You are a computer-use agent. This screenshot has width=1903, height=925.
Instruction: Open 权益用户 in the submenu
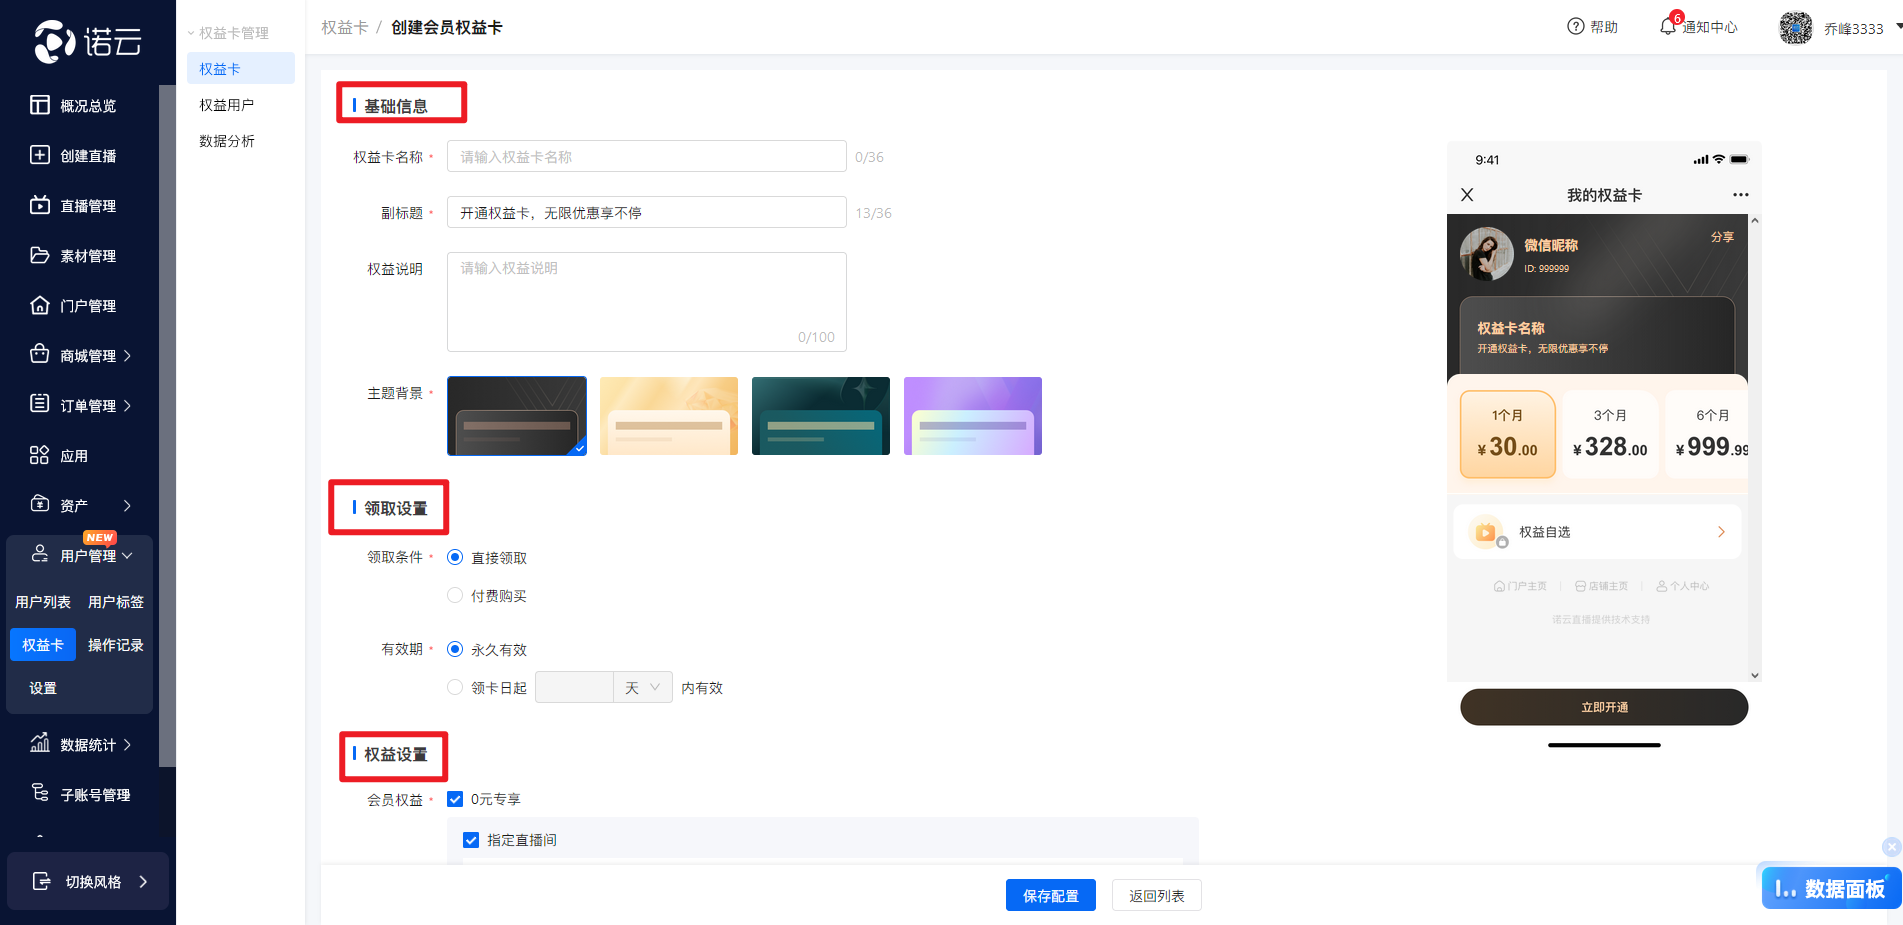click(x=227, y=105)
